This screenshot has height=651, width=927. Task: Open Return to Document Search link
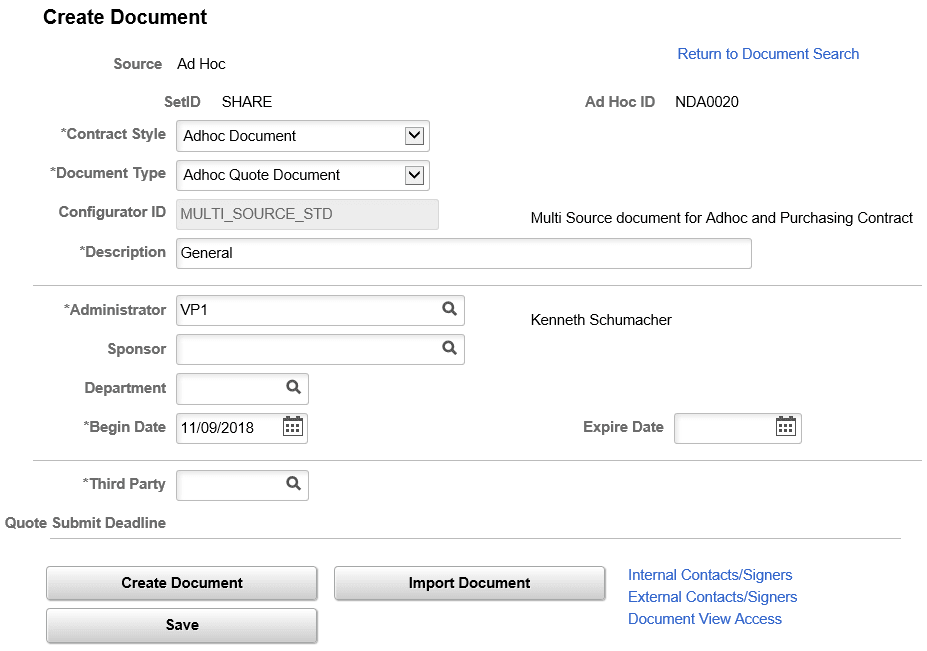[768, 53]
